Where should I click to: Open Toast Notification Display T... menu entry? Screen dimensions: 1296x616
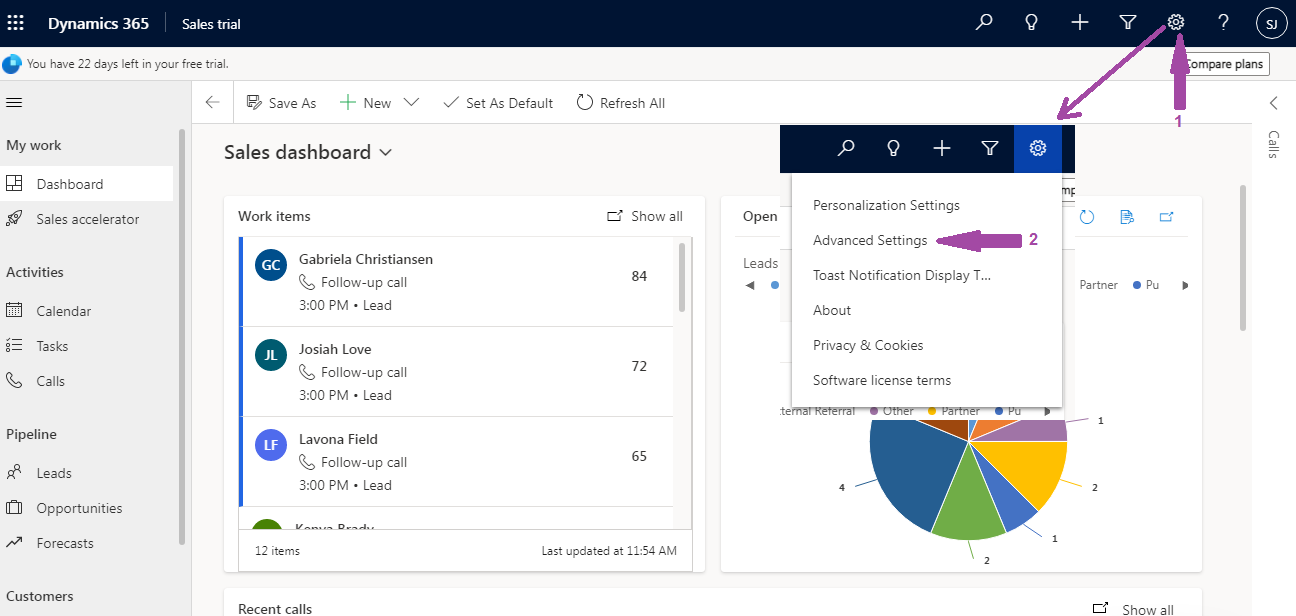coord(902,275)
